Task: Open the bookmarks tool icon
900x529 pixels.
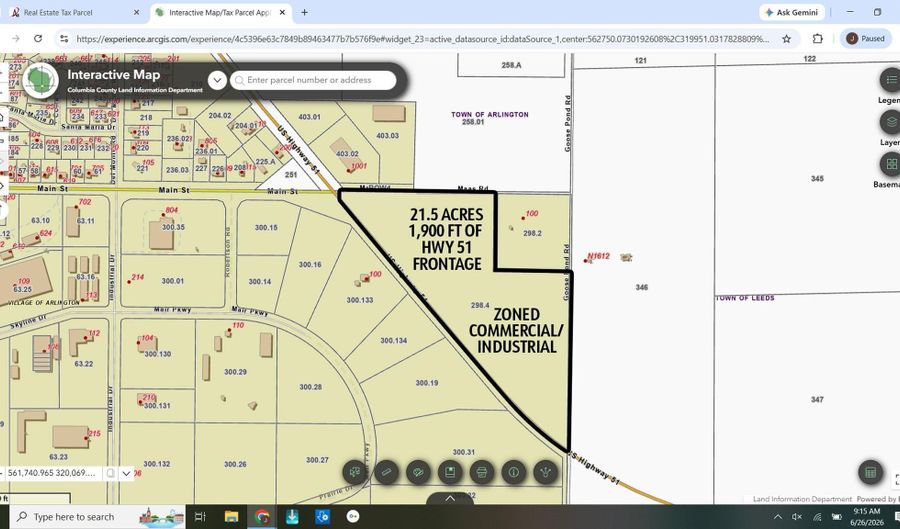Action: point(450,472)
